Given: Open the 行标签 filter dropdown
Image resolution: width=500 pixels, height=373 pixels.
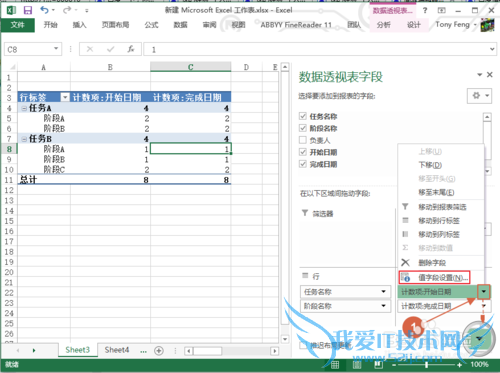Looking at the screenshot, I should click(x=65, y=97).
